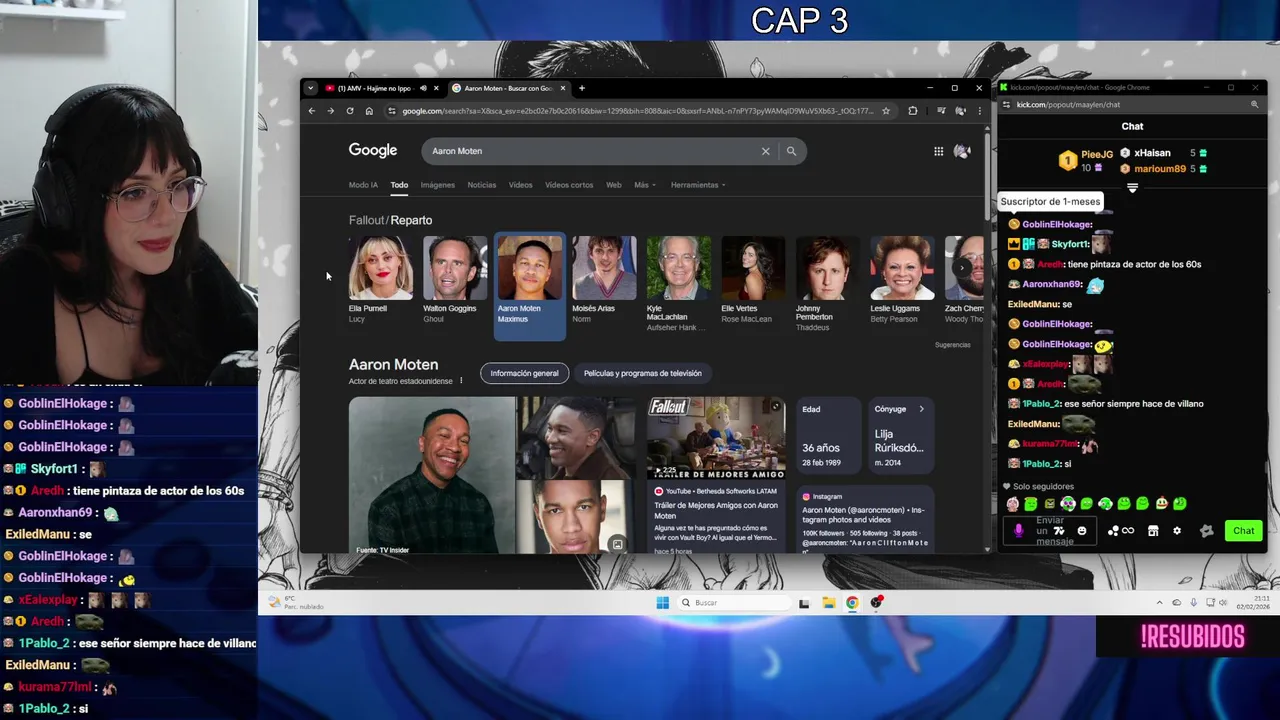Screen dimensions: 1280x720
Task: Open the three-dot menu next to Aaron Moten subtitle
Action: point(461,381)
